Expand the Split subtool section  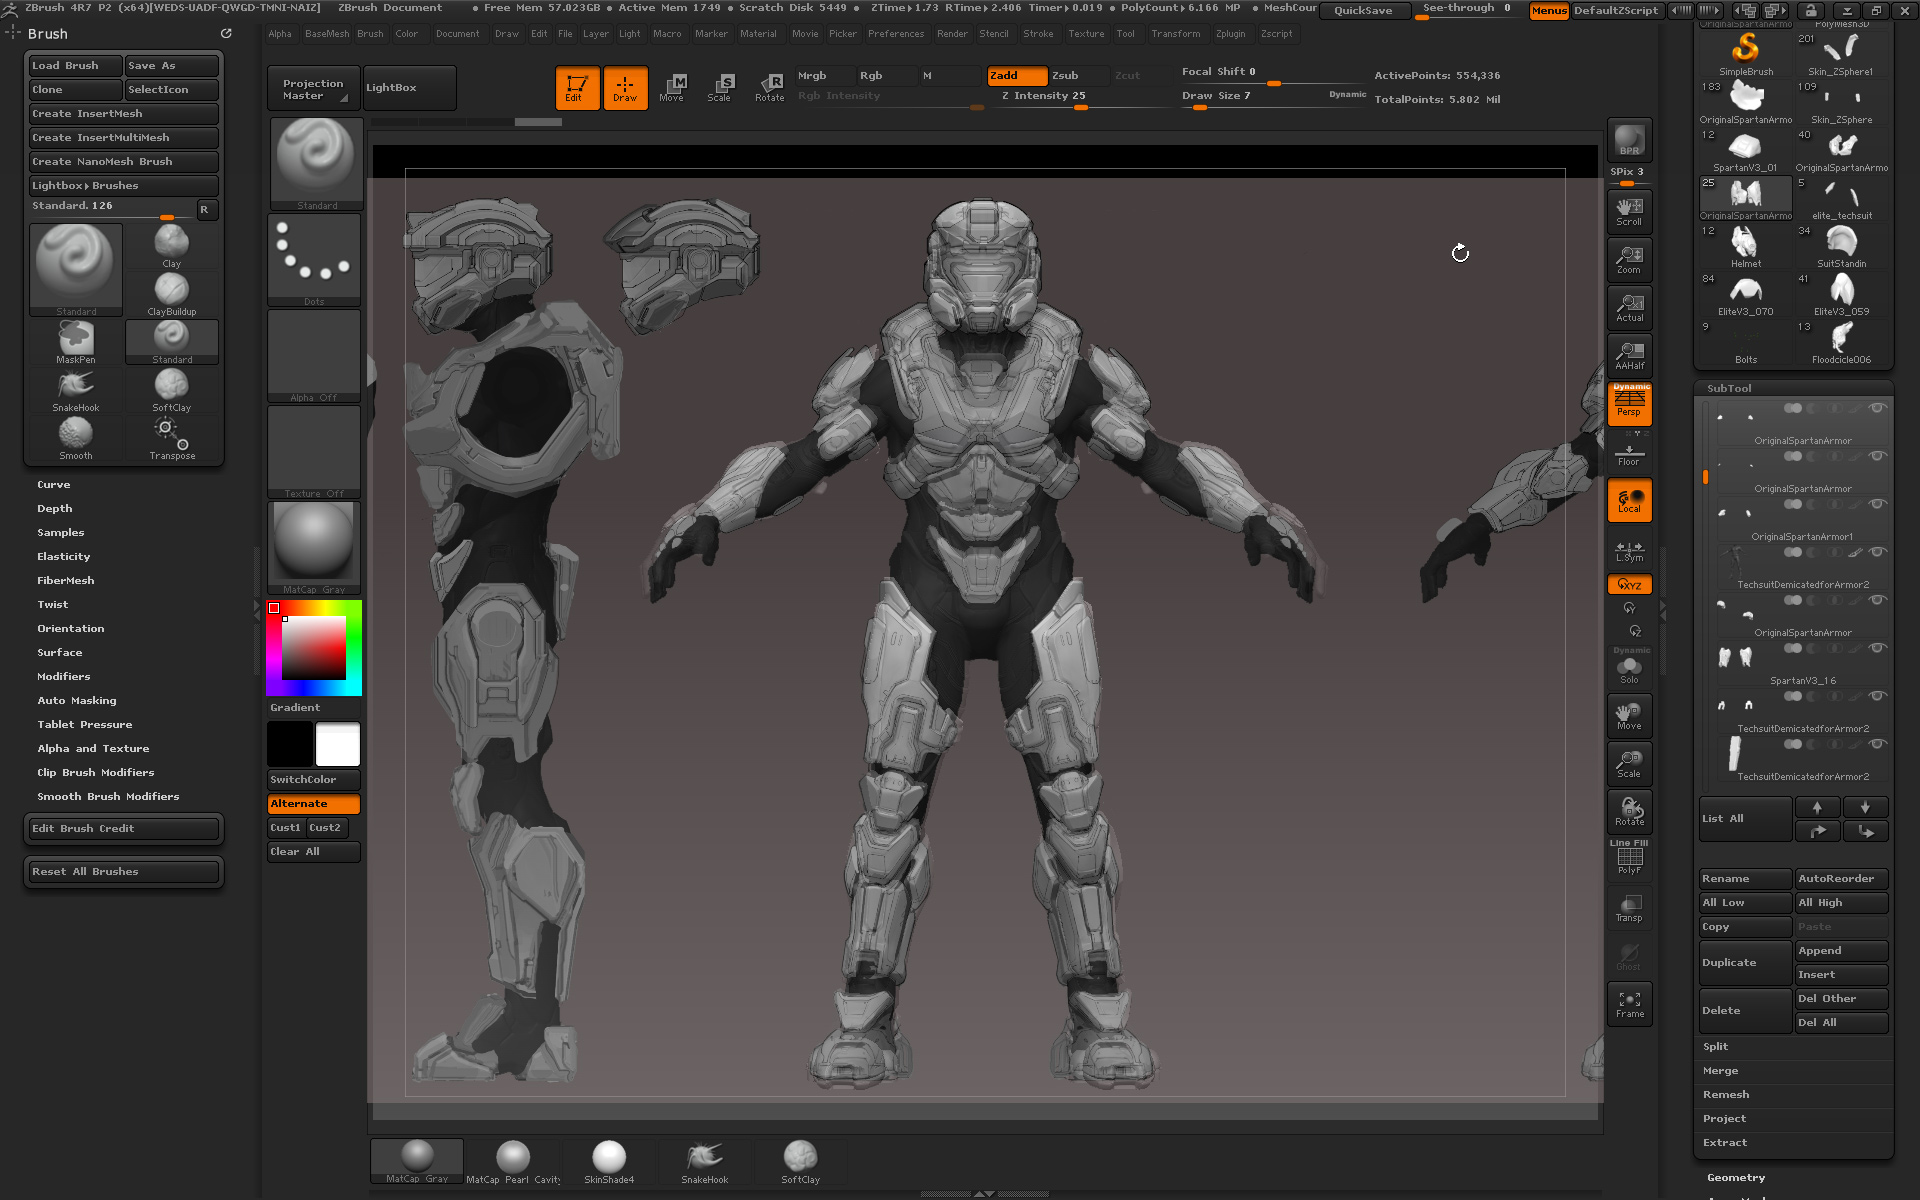1716,1046
